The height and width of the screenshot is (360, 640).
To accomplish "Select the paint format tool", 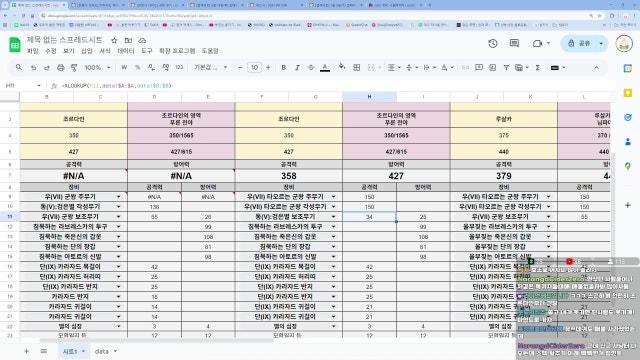I will click(x=74, y=67).
